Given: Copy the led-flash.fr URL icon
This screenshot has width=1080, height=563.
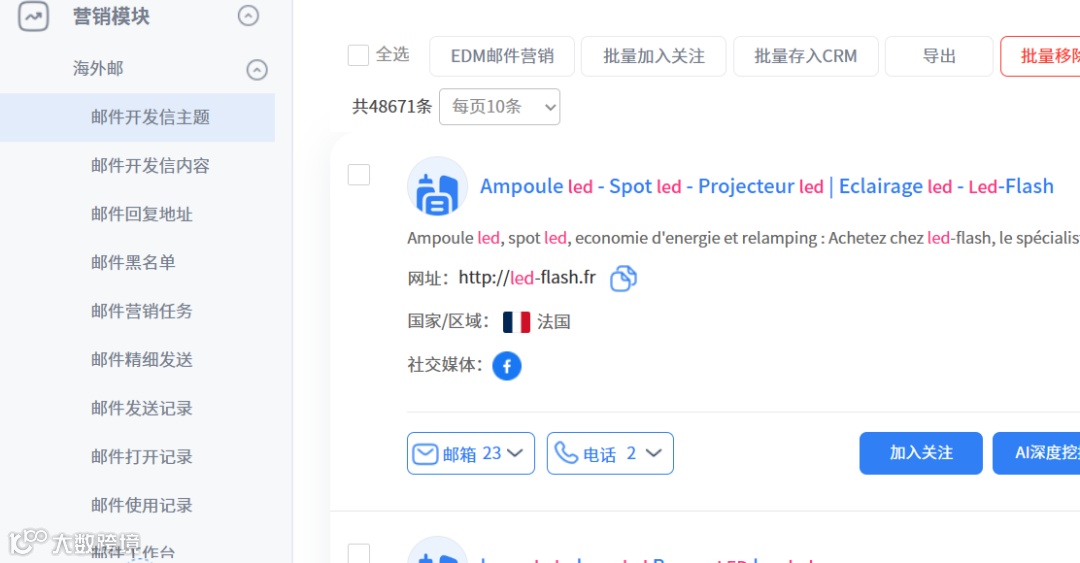Looking at the screenshot, I should tap(623, 278).
